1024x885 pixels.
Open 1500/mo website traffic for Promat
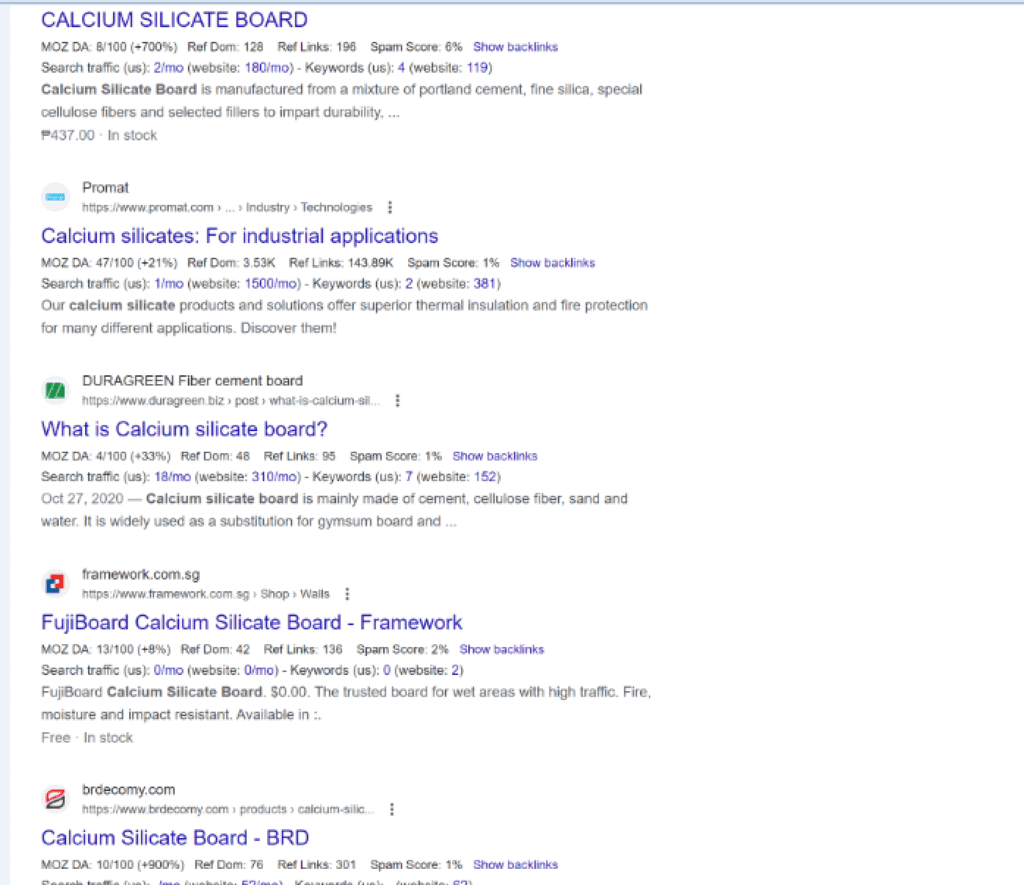tap(271, 283)
